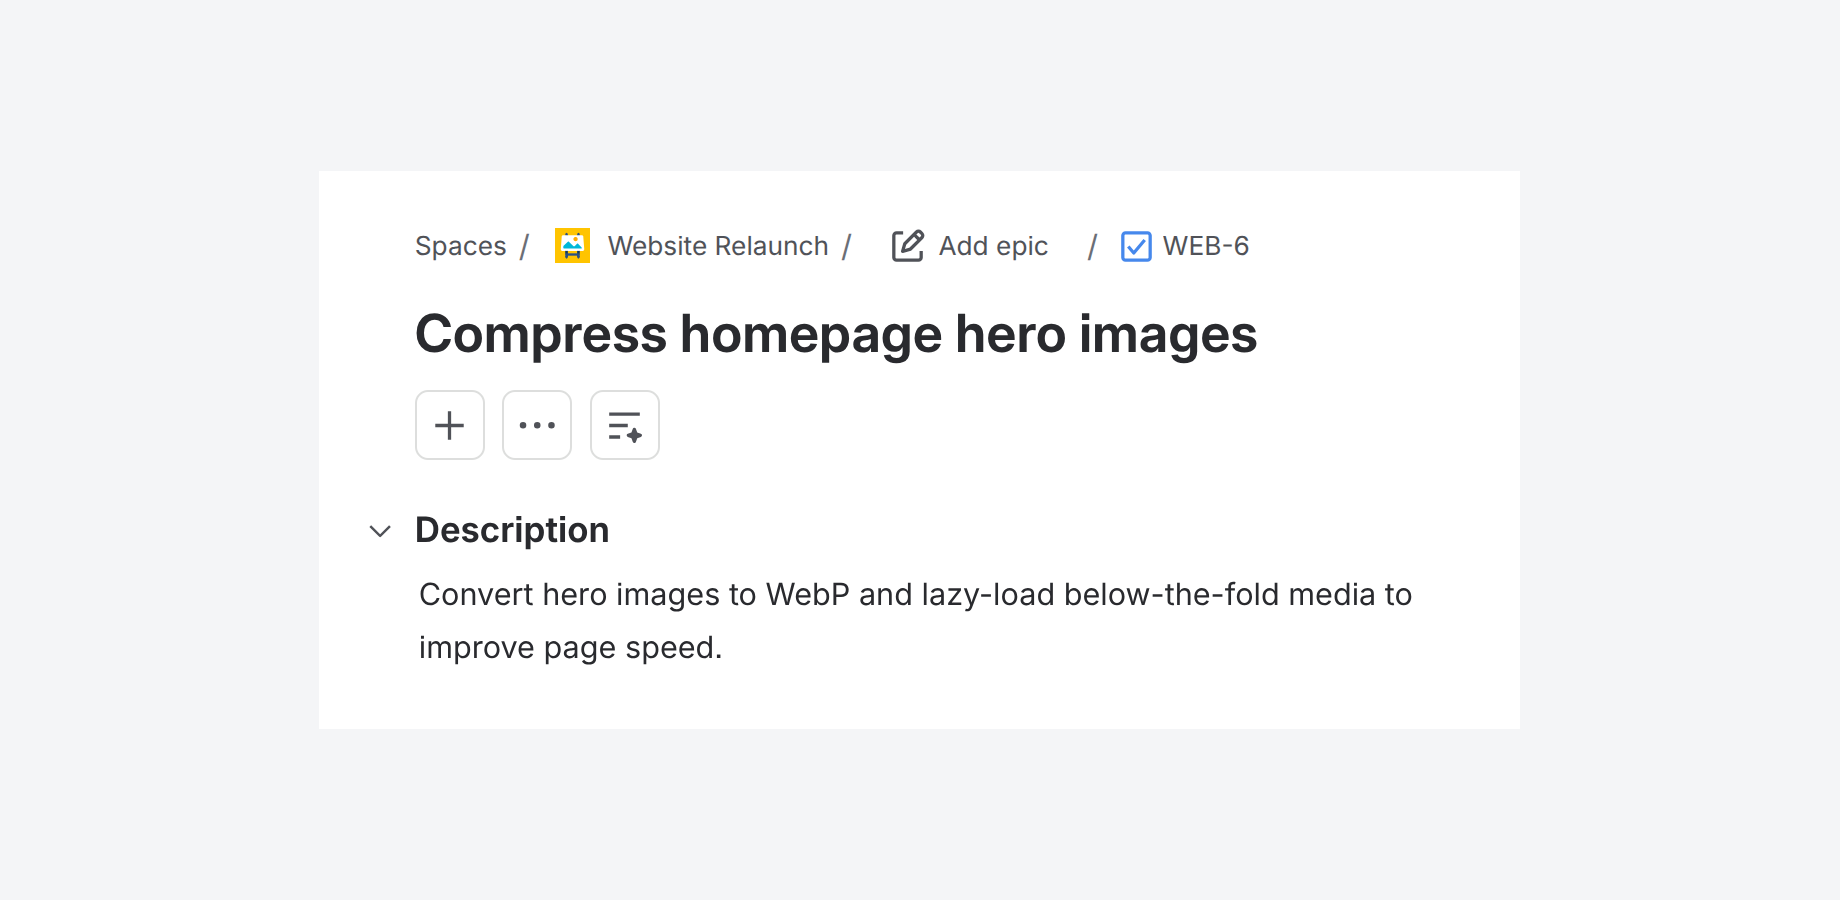This screenshot has width=1840, height=900.
Task: Edit the 'Compress homepage hero images' title
Action: coord(836,334)
